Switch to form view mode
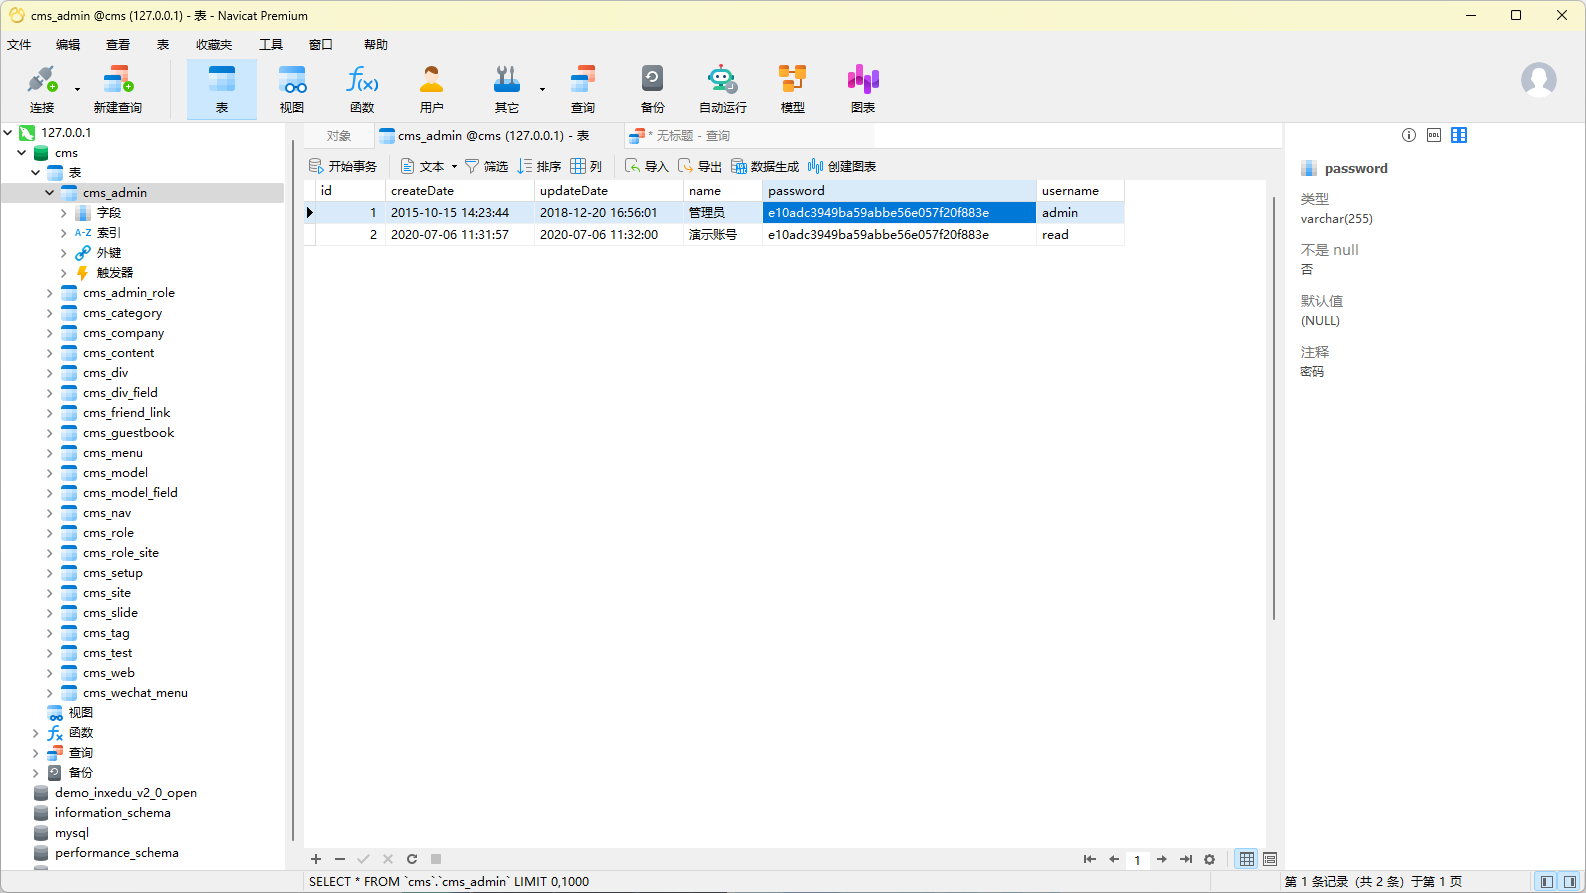The image size is (1586, 893). coord(1270,859)
